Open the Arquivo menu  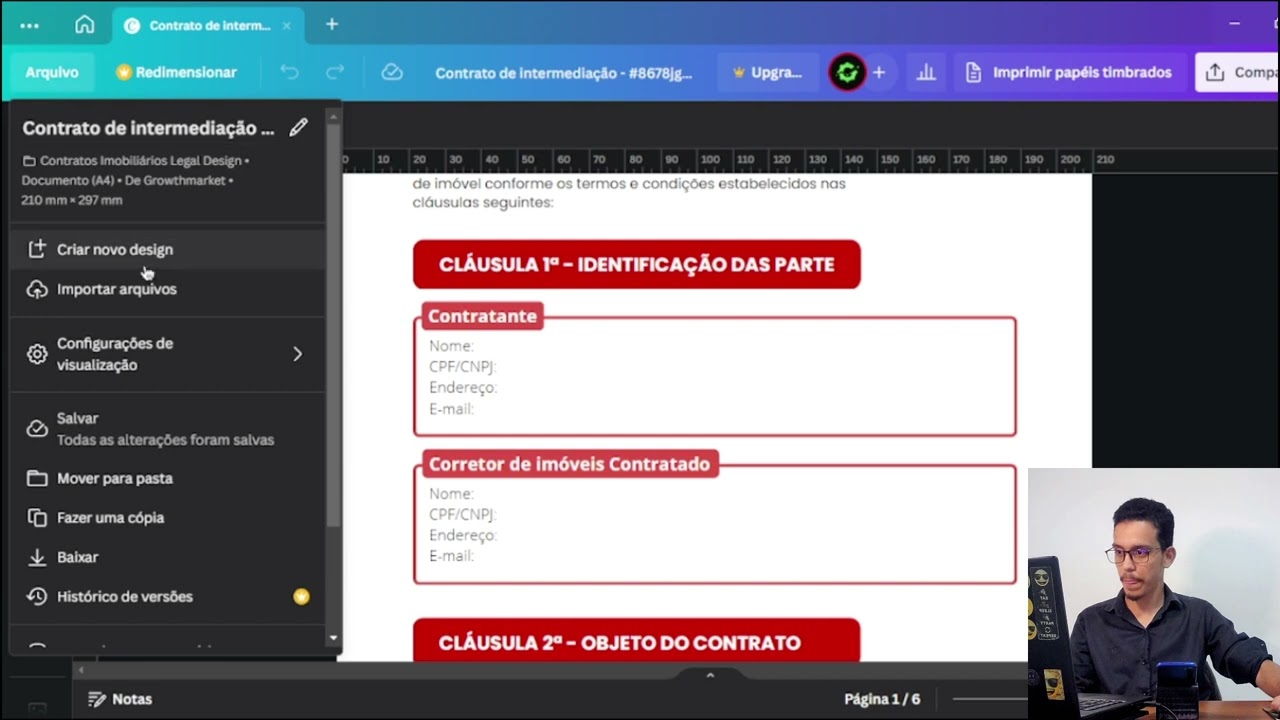[x=52, y=72]
